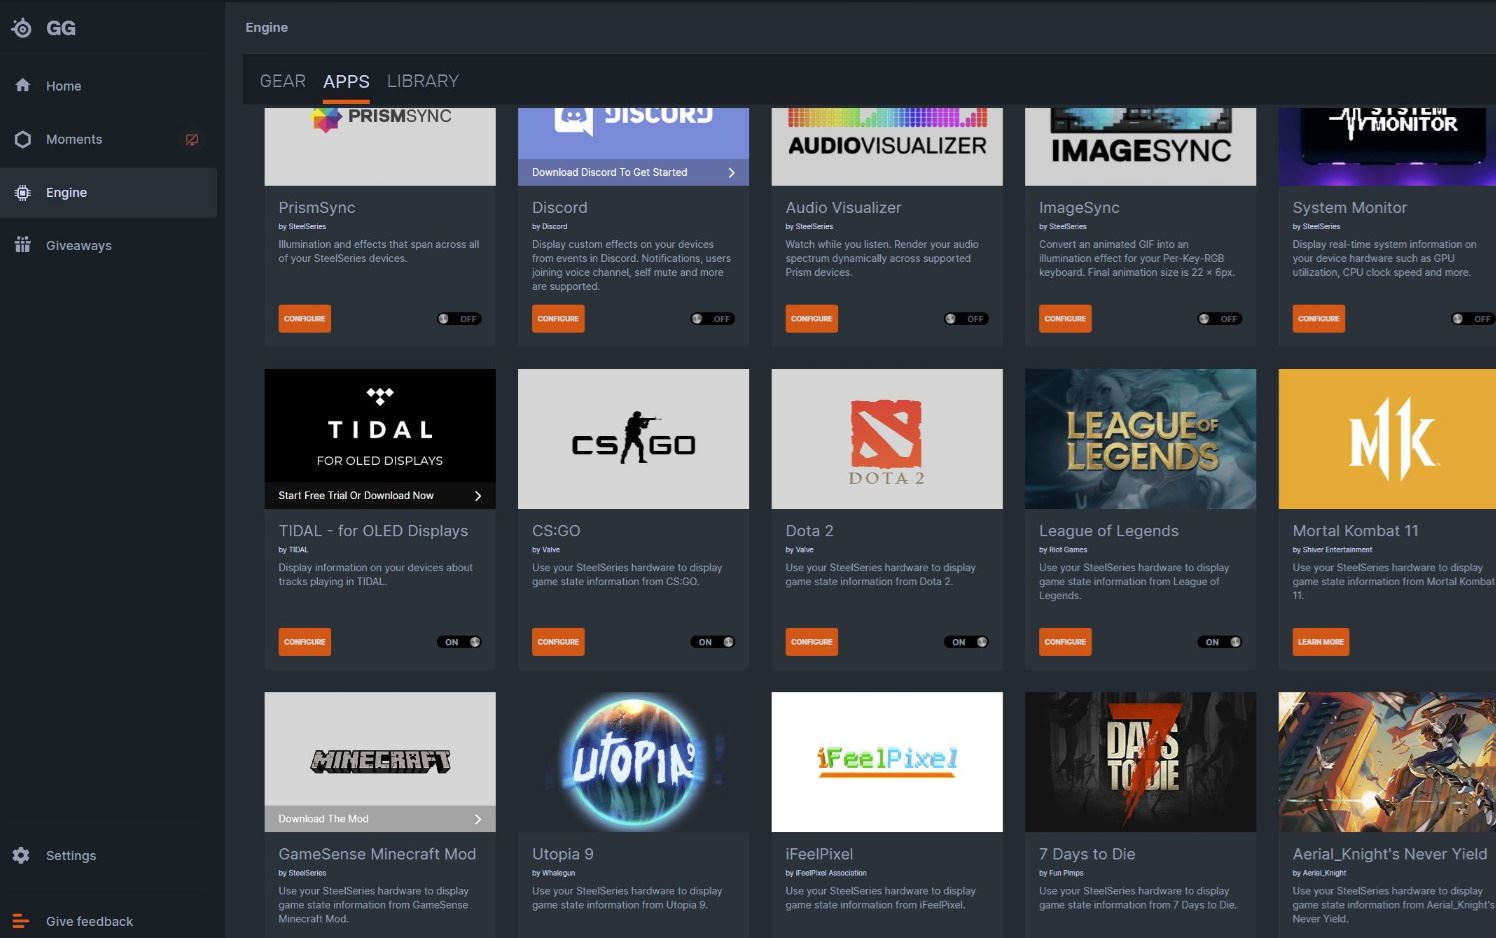Select the APPS tab
The width and height of the screenshot is (1496, 938).
coord(346,81)
